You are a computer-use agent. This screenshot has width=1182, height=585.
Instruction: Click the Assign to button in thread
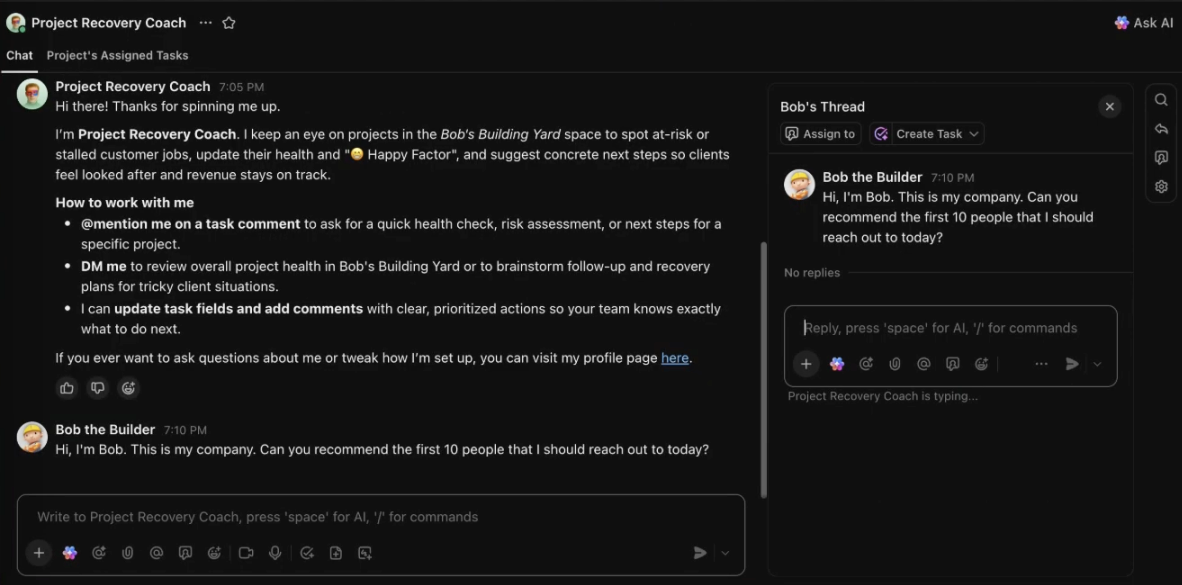pyautogui.click(x=820, y=134)
